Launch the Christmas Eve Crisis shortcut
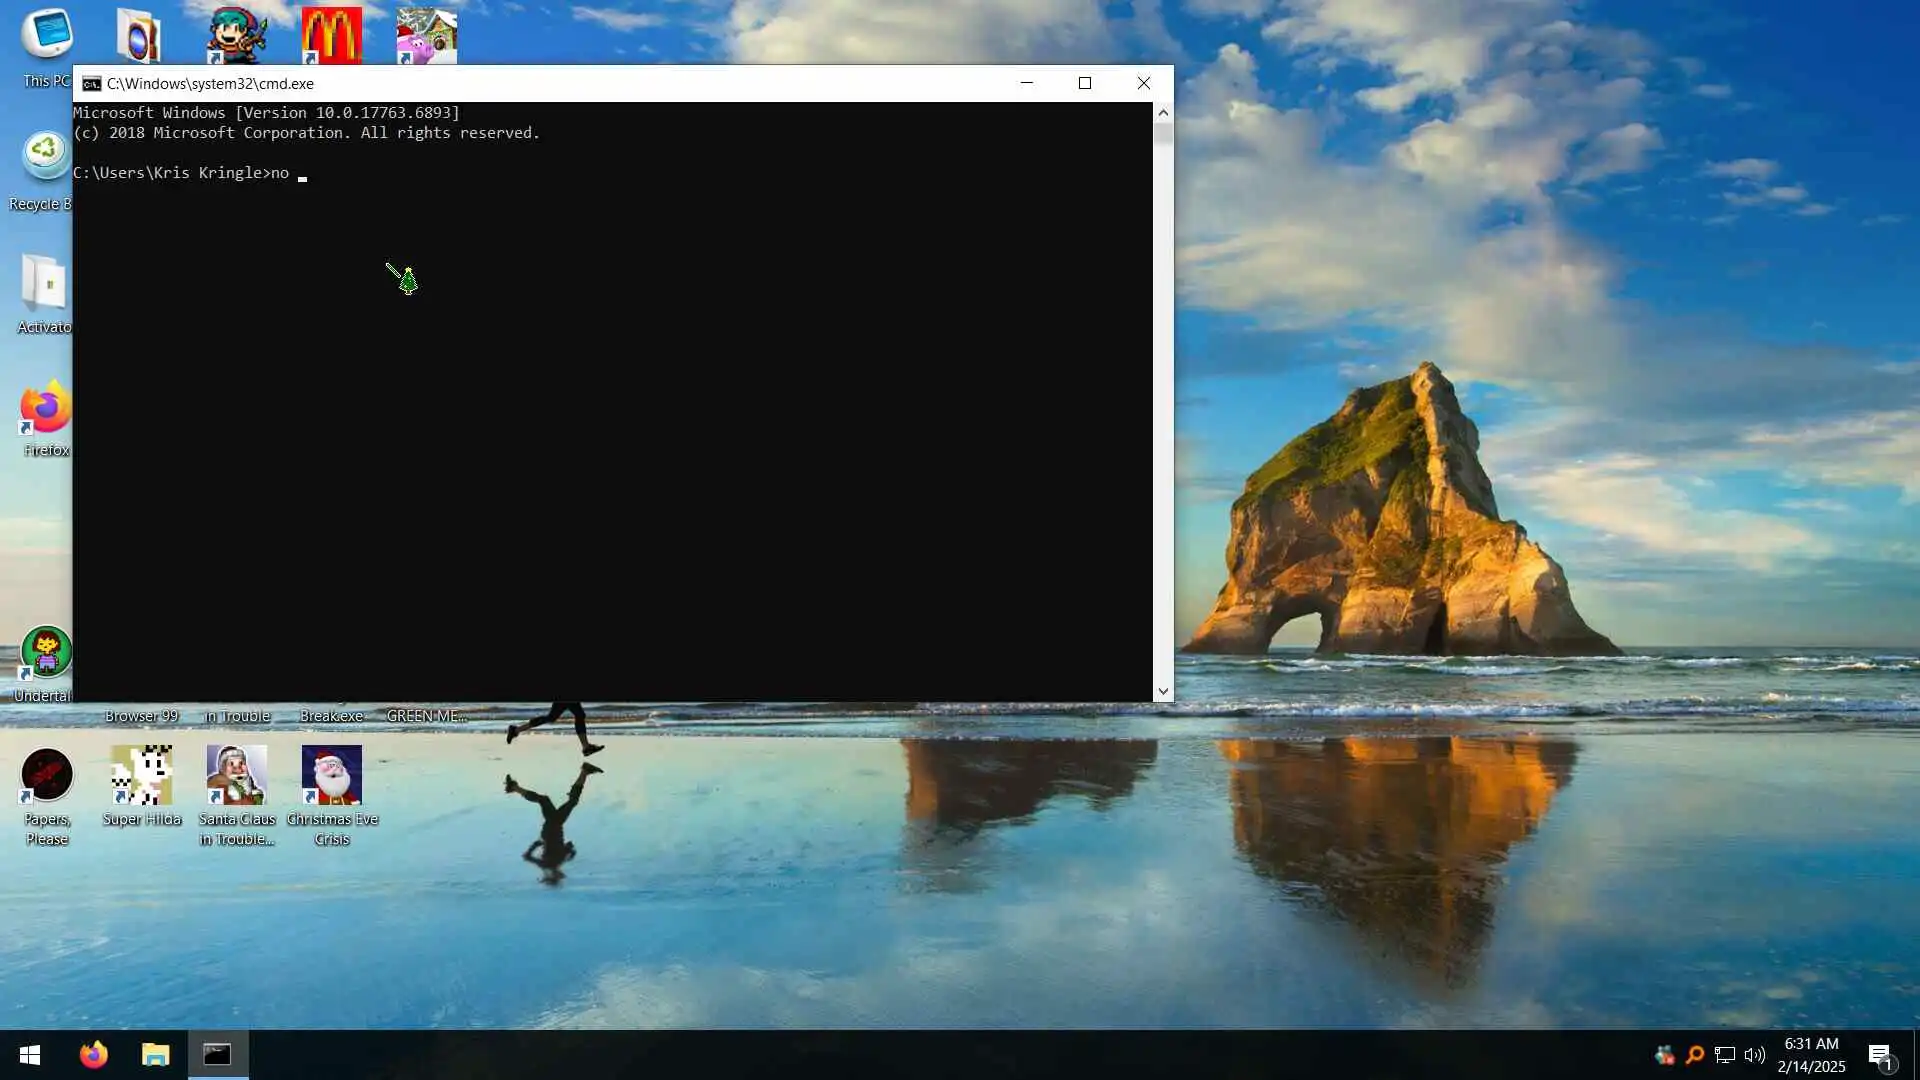This screenshot has height=1080, width=1920. click(332, 776)
